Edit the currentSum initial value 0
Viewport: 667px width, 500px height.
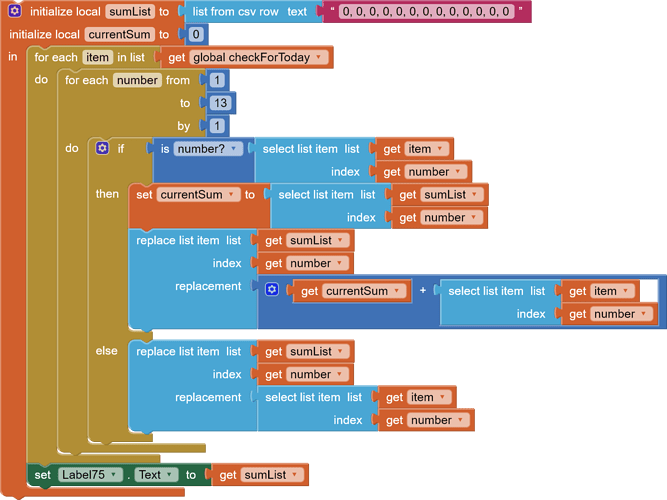click(x=196, y=34)
